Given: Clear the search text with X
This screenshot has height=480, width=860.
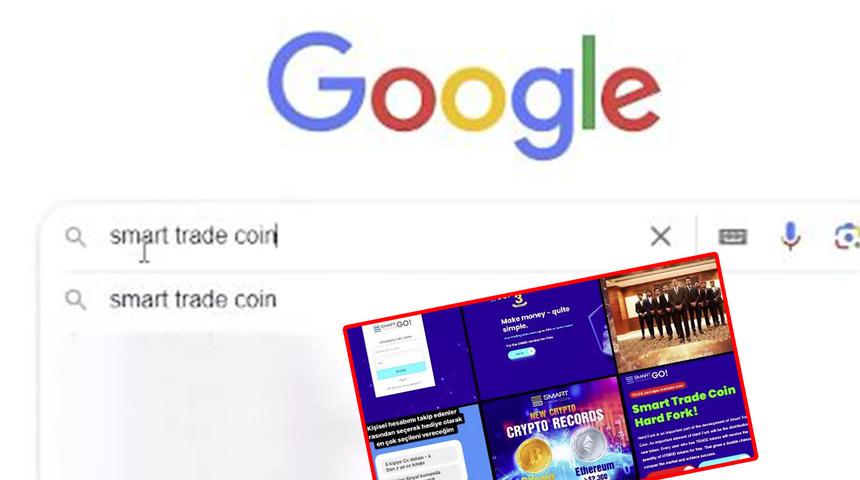Looking at the screenshot, I should point(660,236).
